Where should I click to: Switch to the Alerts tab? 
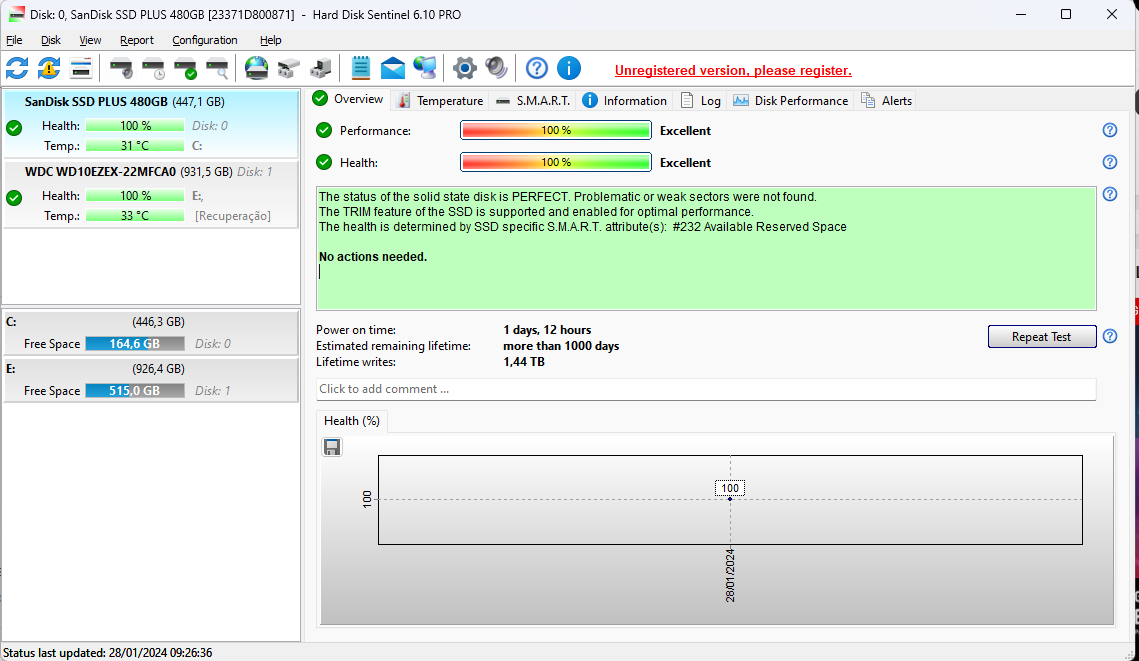click(x=886, y=100)
